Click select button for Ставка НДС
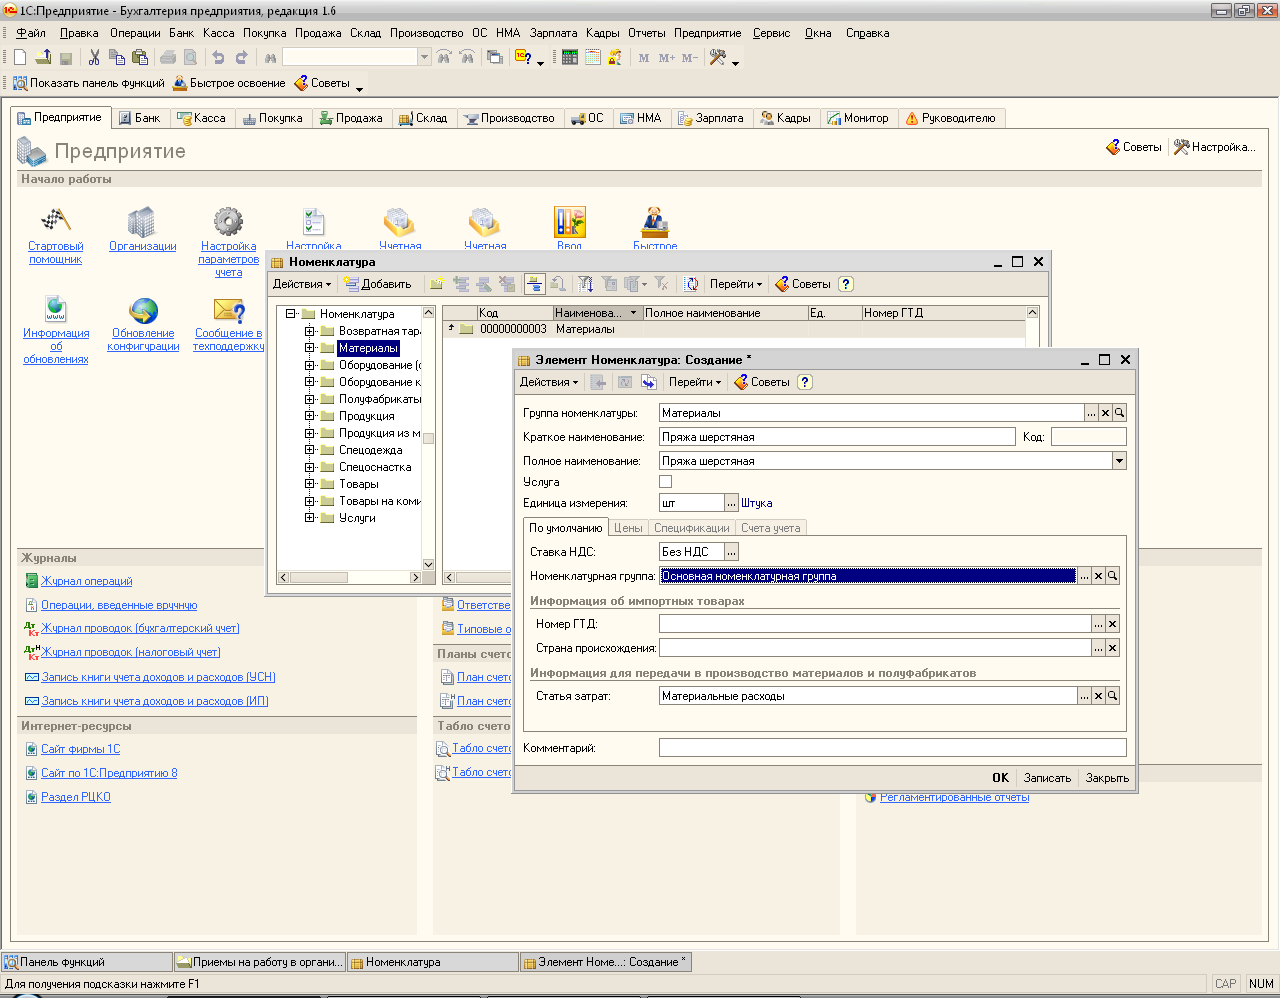The height and width of the screenshot is (998, 1280). pos(732,552)
